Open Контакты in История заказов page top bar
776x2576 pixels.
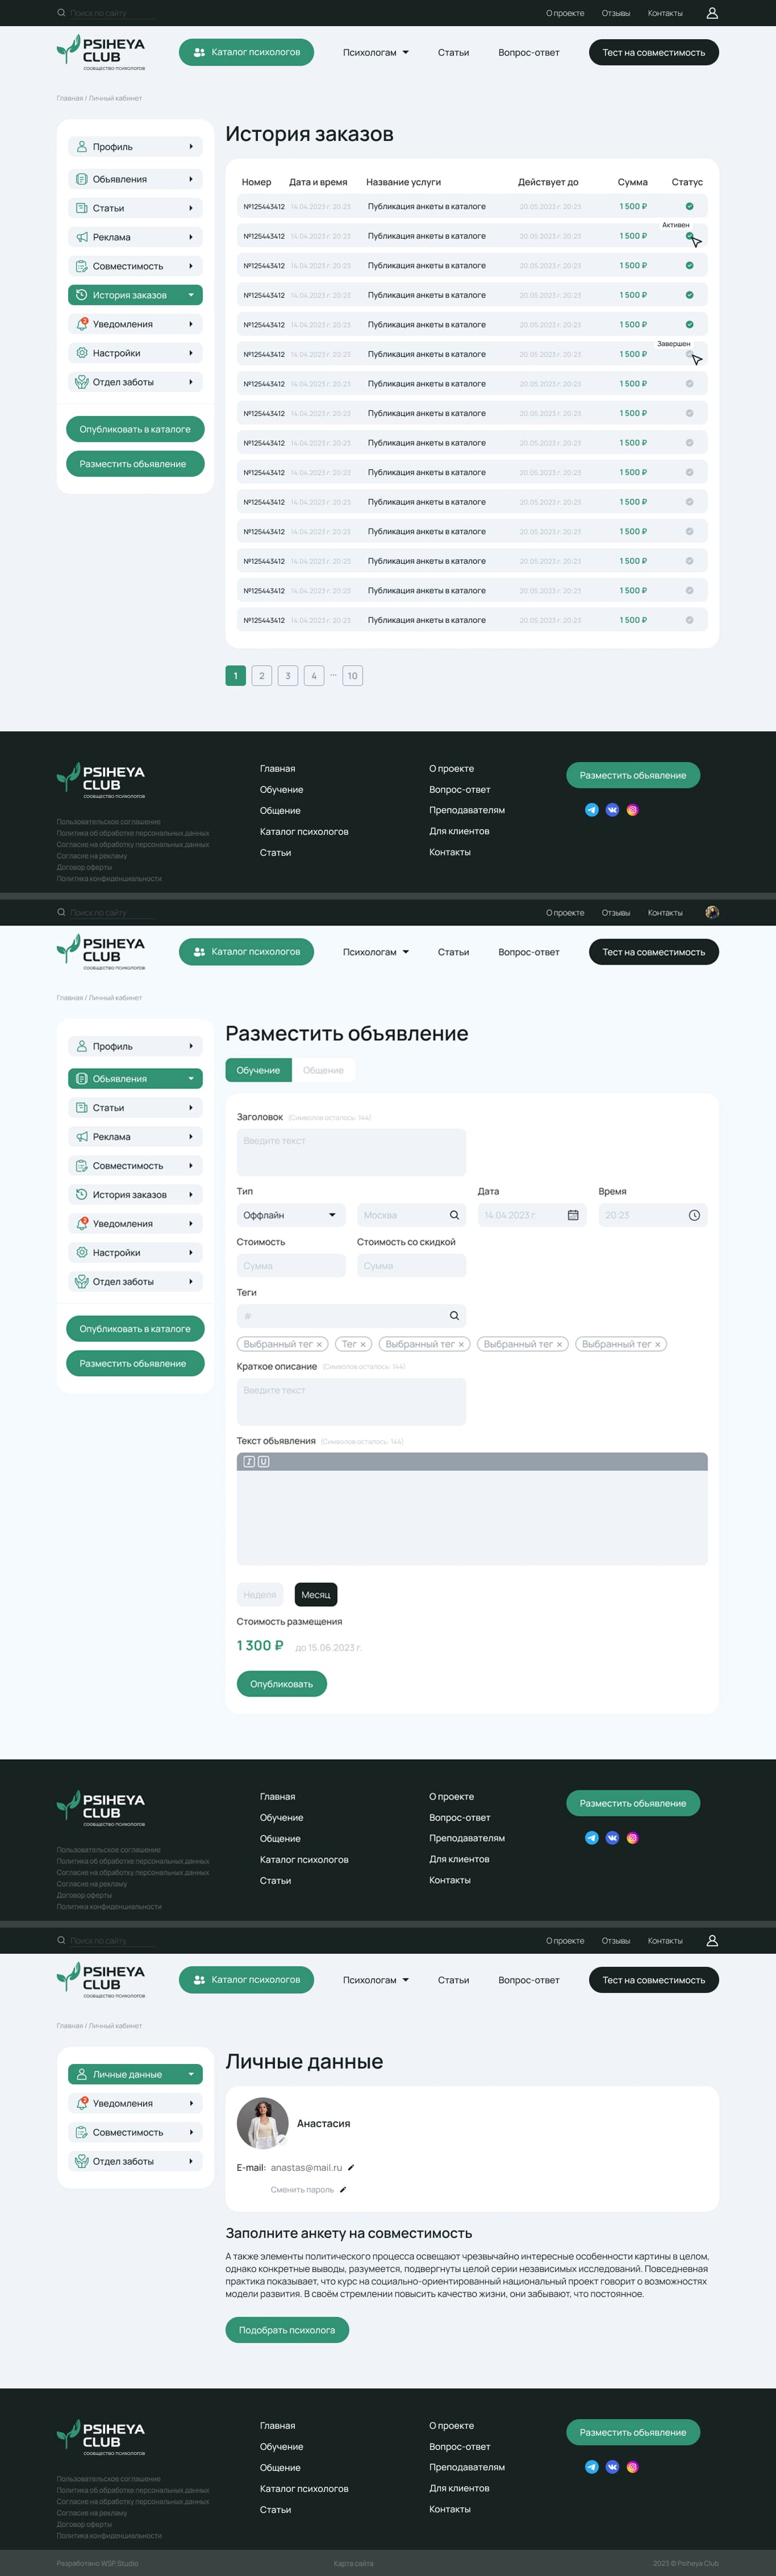(x=665, y=13)
